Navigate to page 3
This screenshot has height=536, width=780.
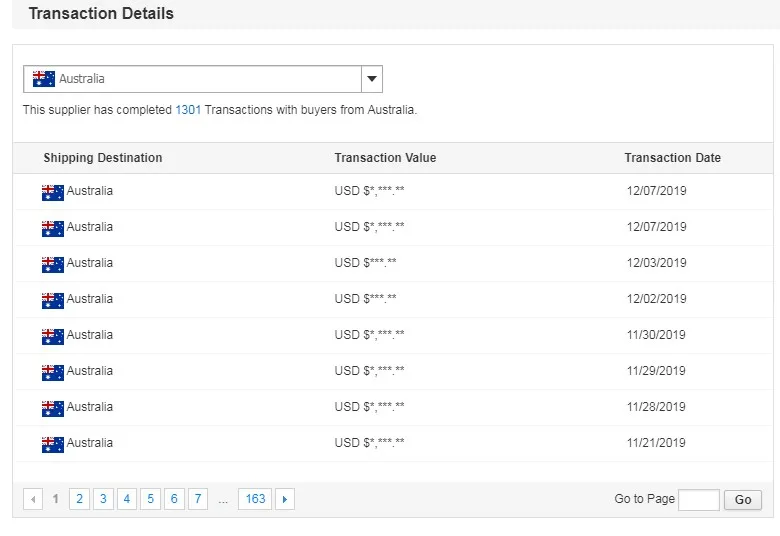tap(103, 499)
